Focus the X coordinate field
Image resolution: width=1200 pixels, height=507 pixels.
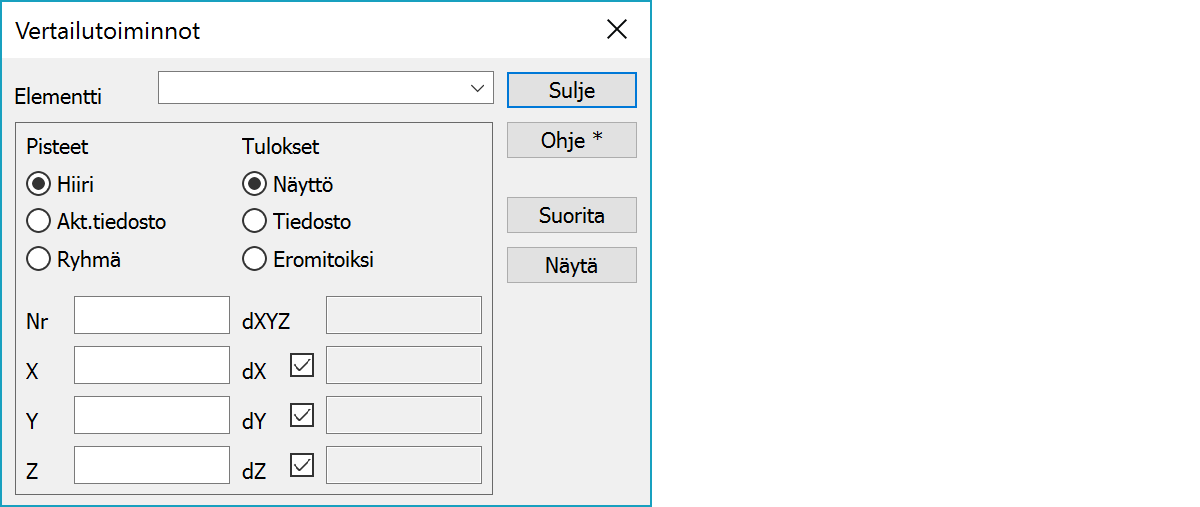point(152,365)
